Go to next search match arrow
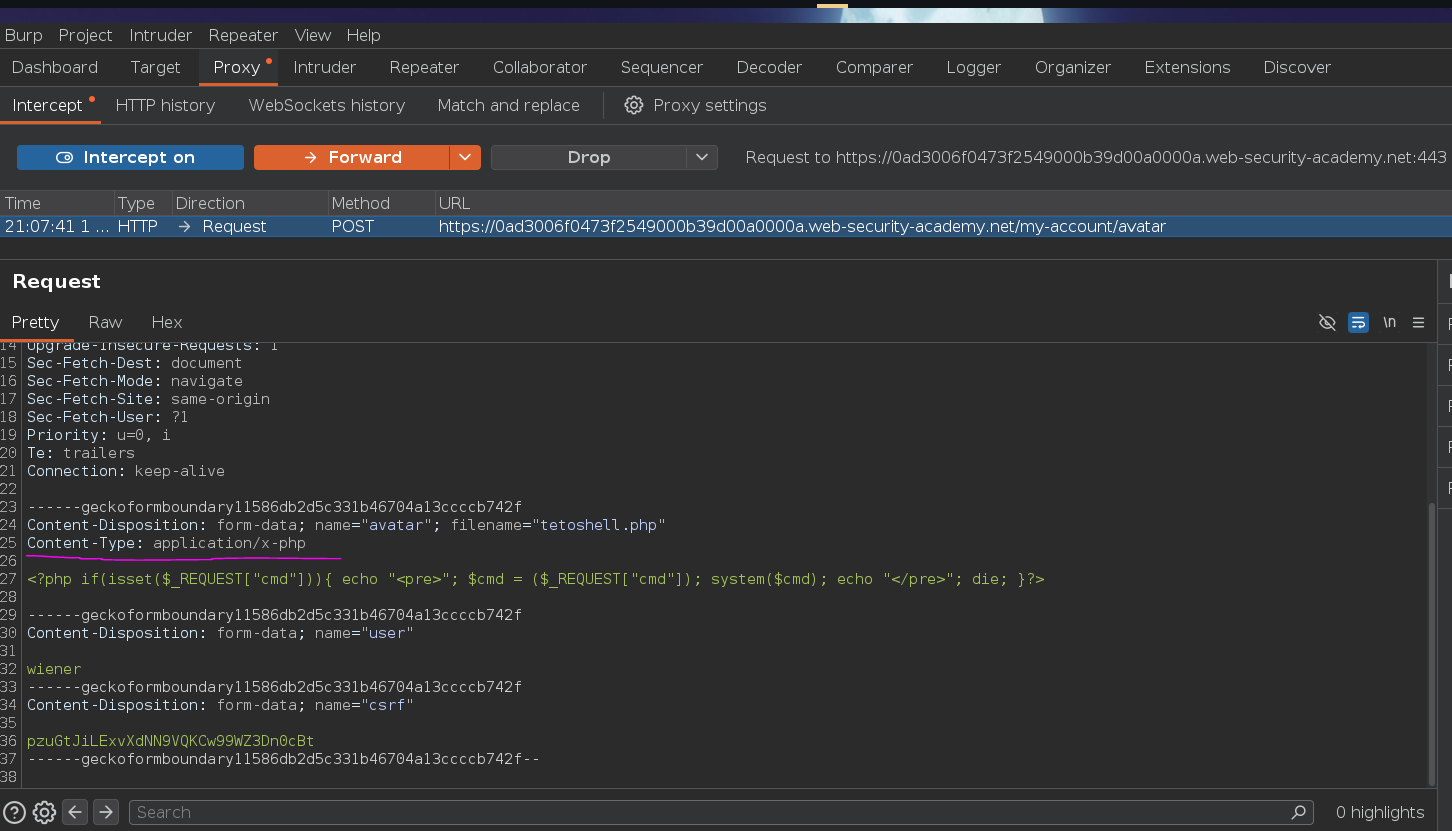 [106, 812]
